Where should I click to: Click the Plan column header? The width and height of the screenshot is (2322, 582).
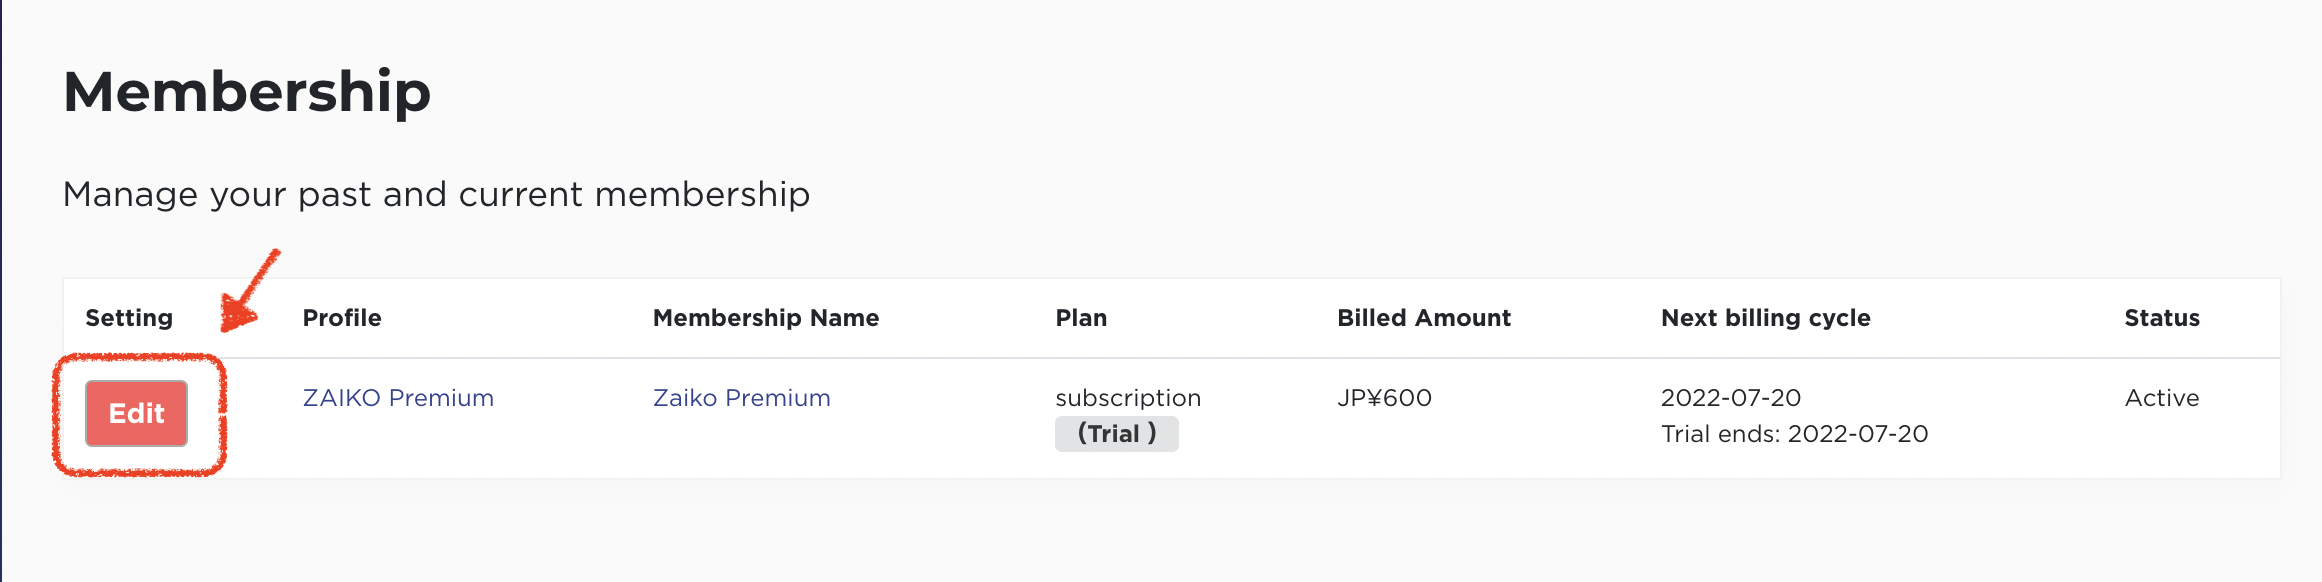pos(1081,318)
